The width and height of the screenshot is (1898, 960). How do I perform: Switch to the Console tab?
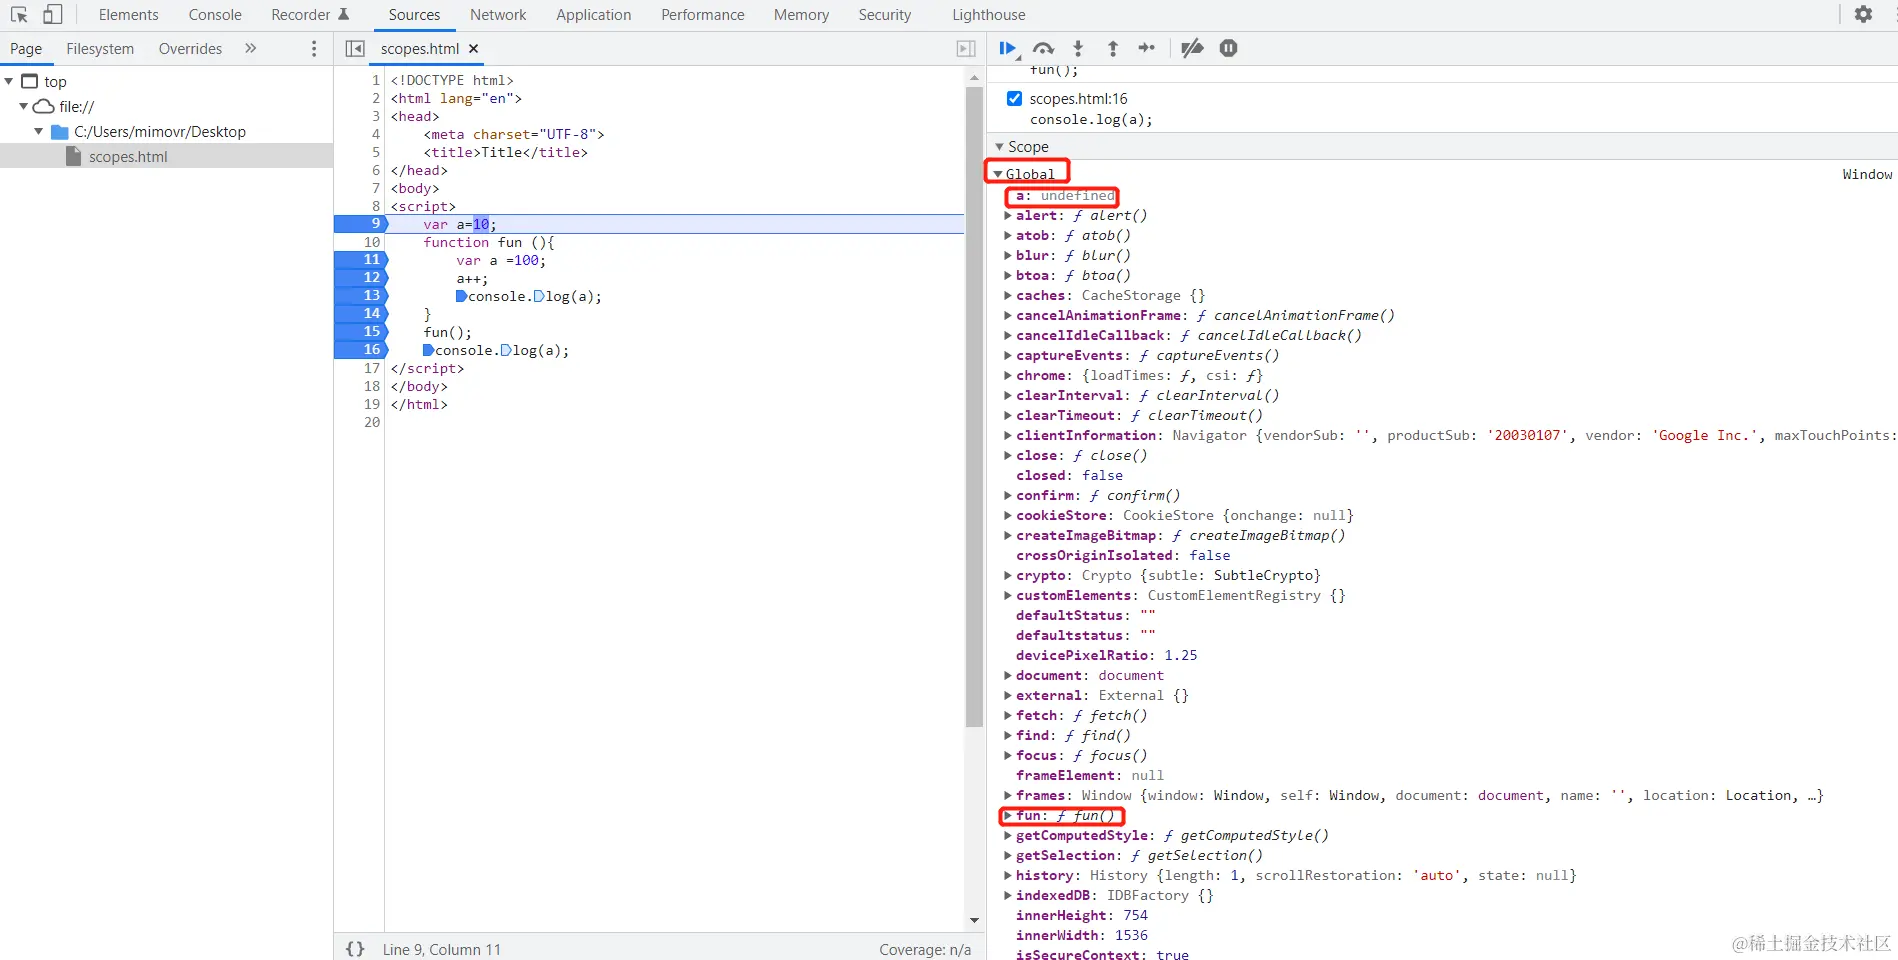pos(215,14)
